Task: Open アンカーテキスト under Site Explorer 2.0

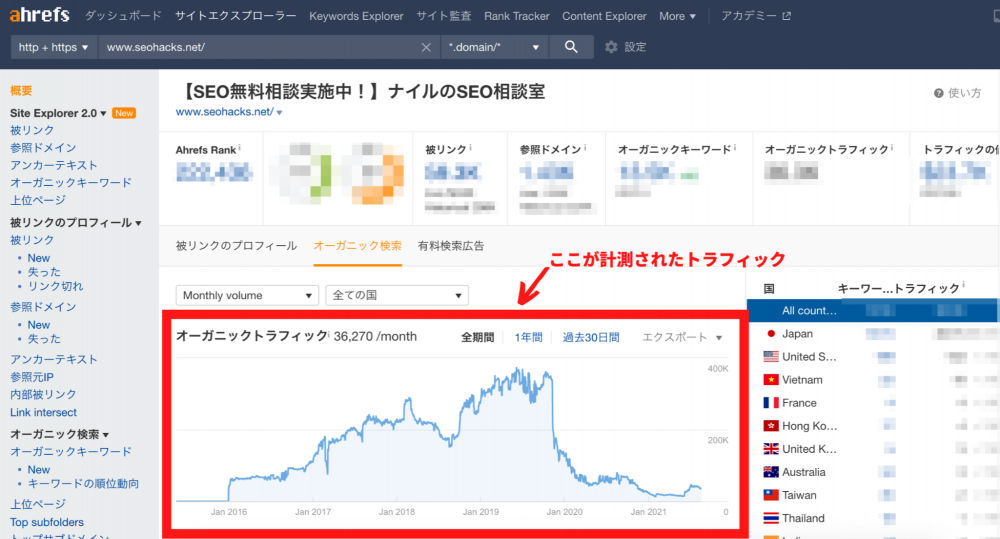Action: click(x=54, y=165)
